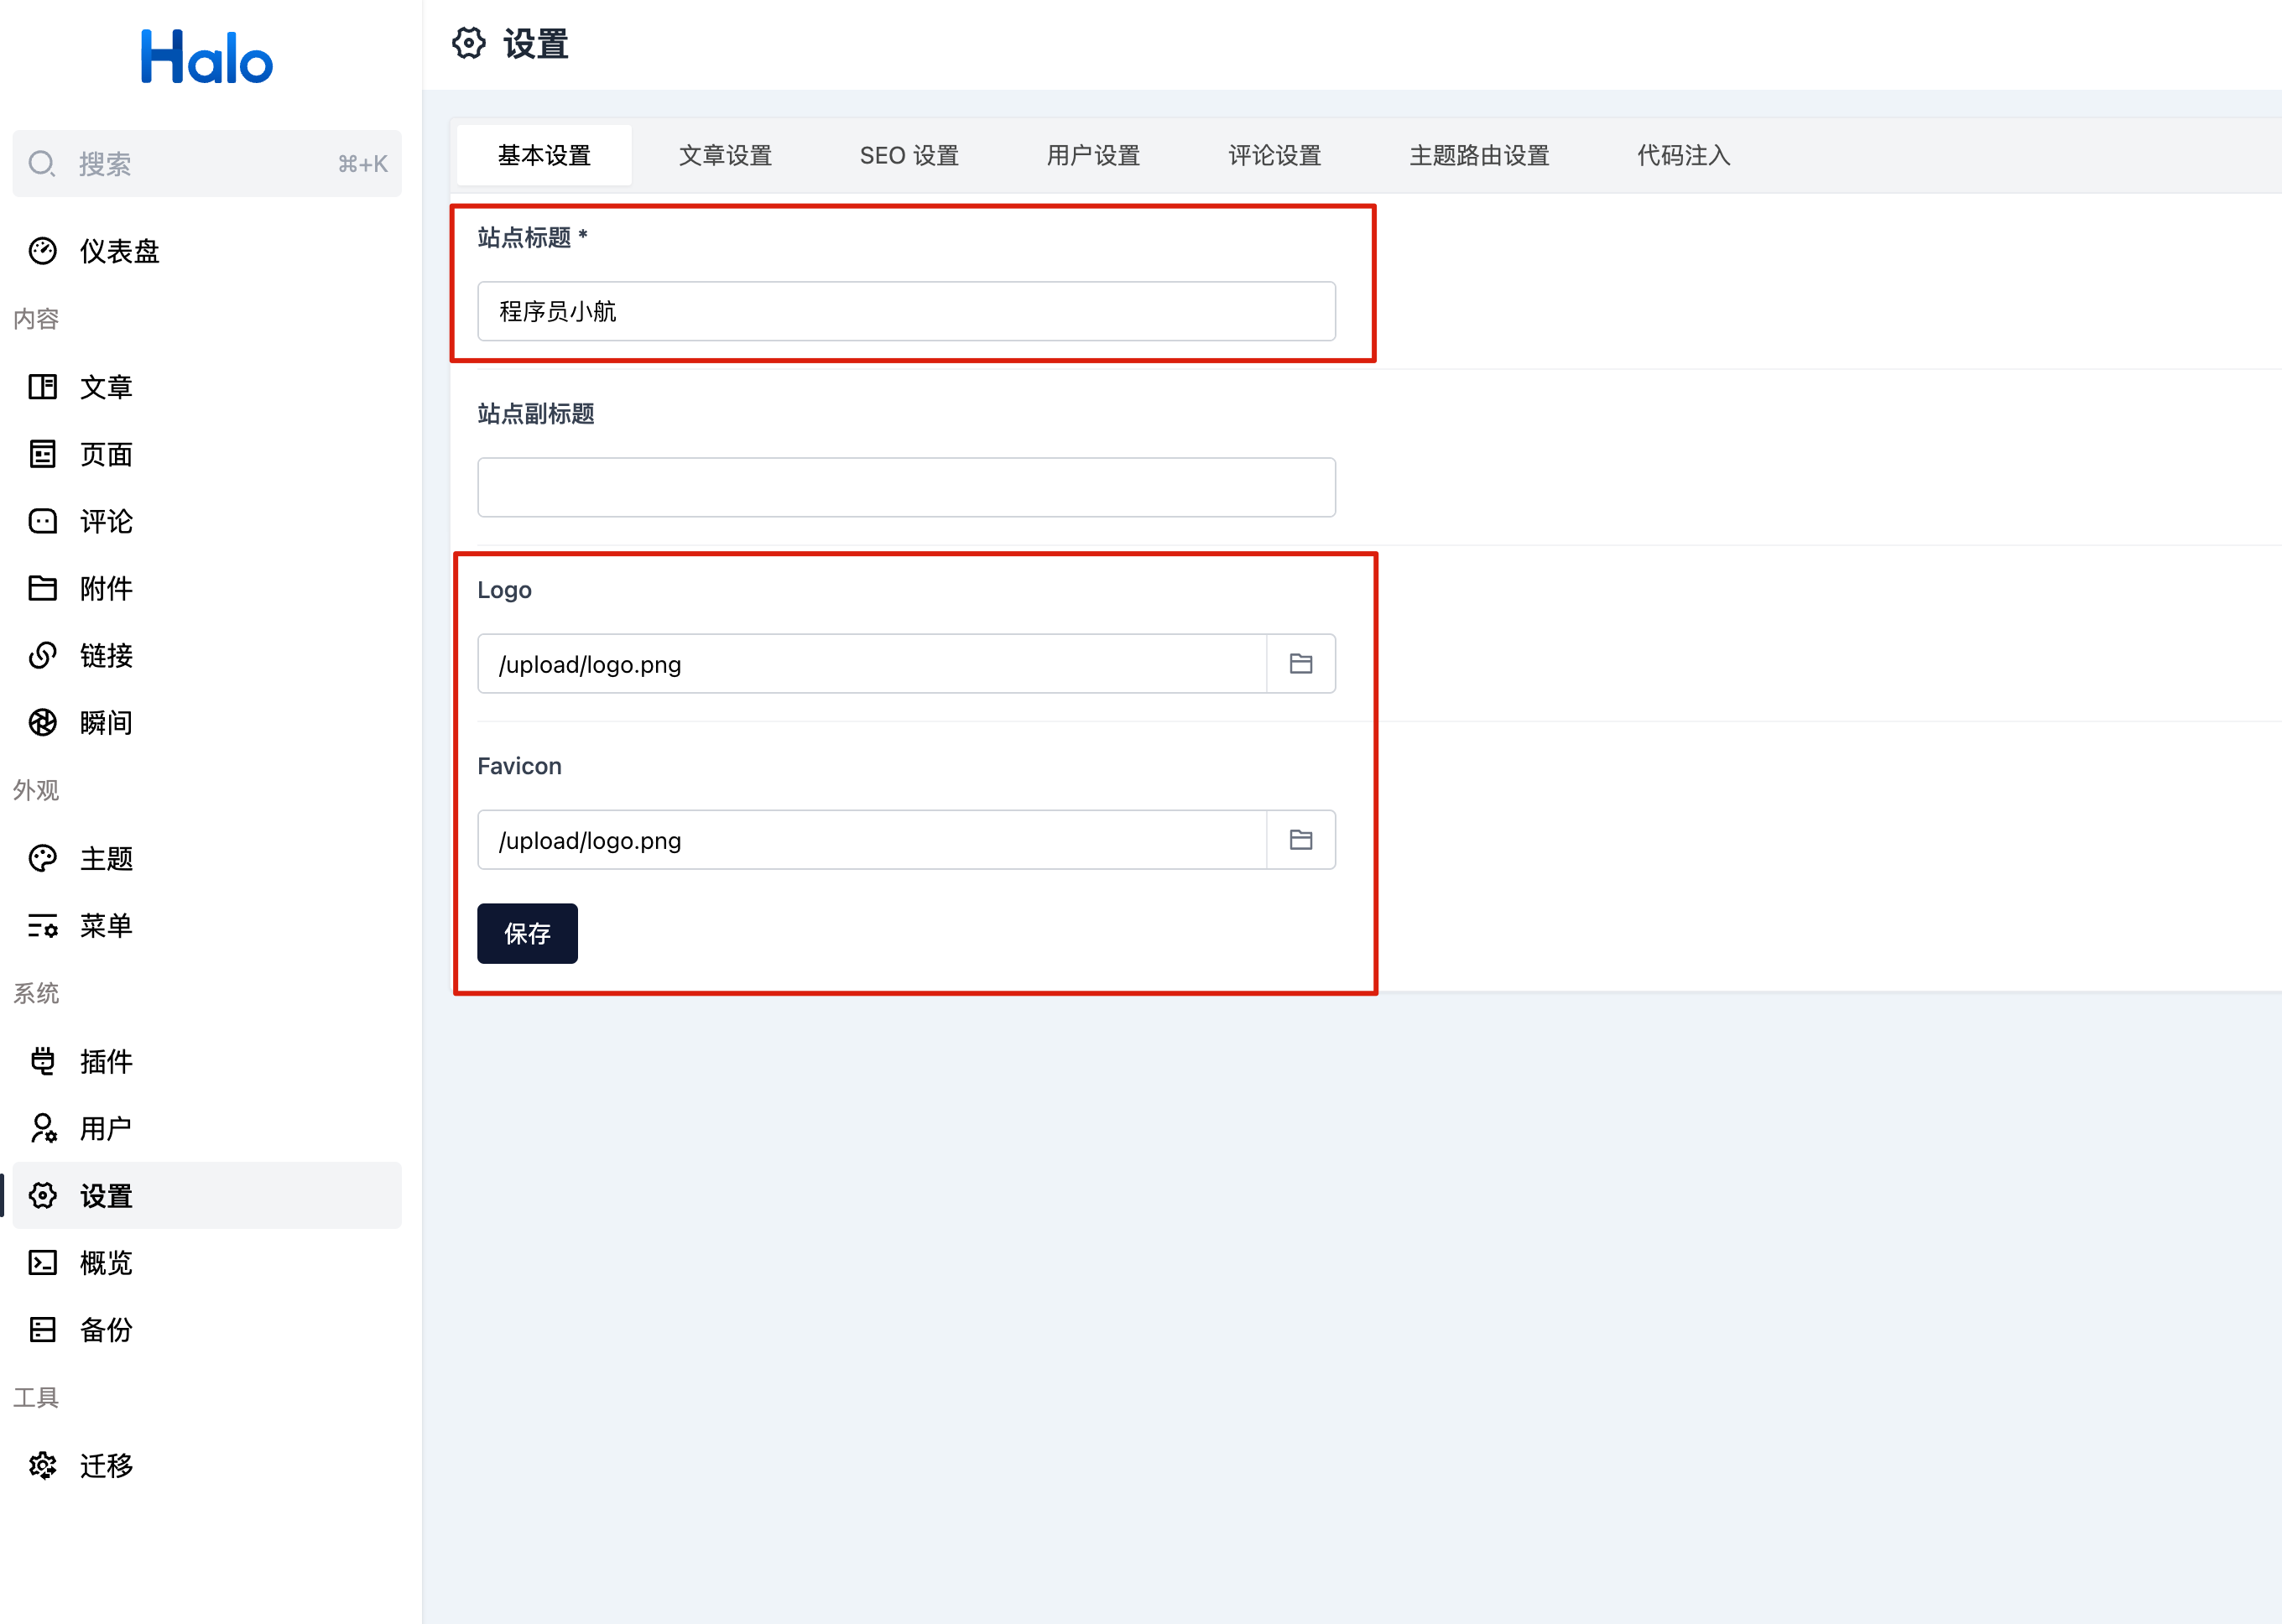Go to the 评论设置 tab
This screenshot has width=2282, height=1624.
pos(1275,155)
